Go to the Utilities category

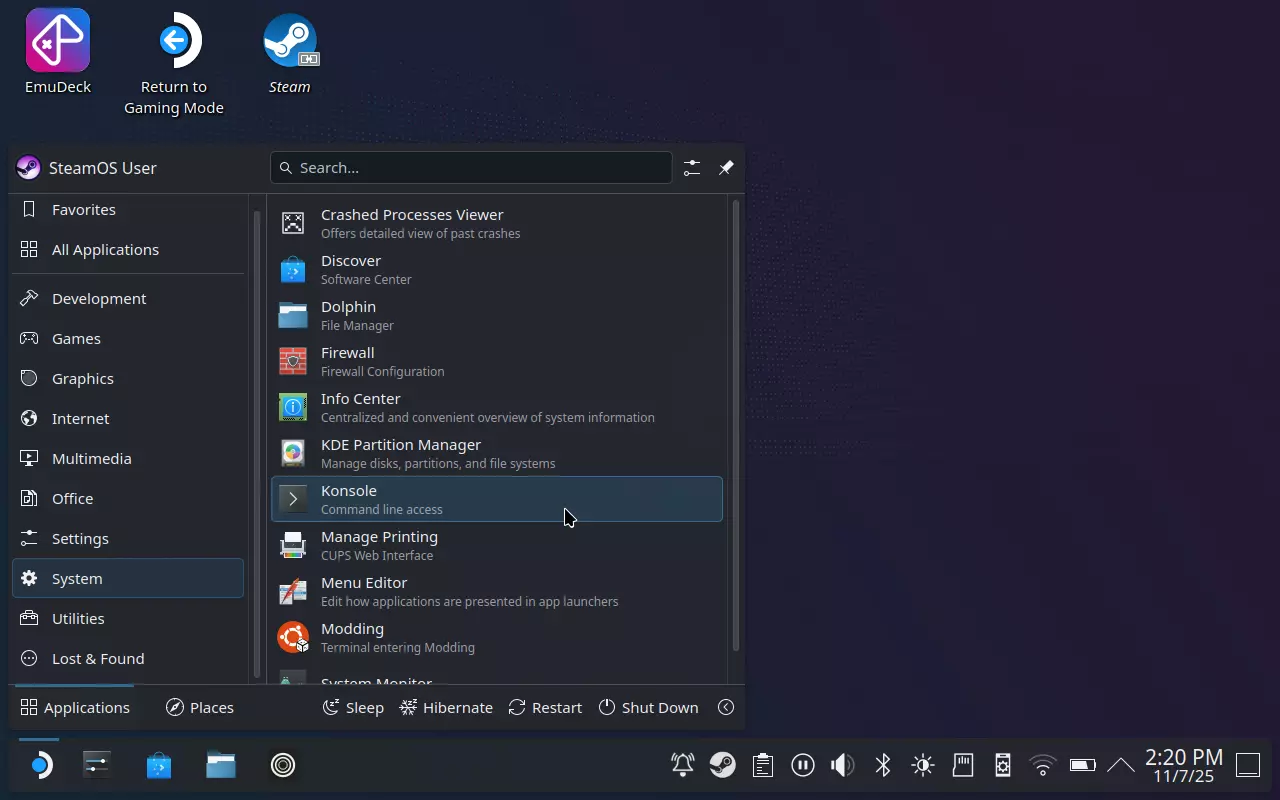coord(128,619)
